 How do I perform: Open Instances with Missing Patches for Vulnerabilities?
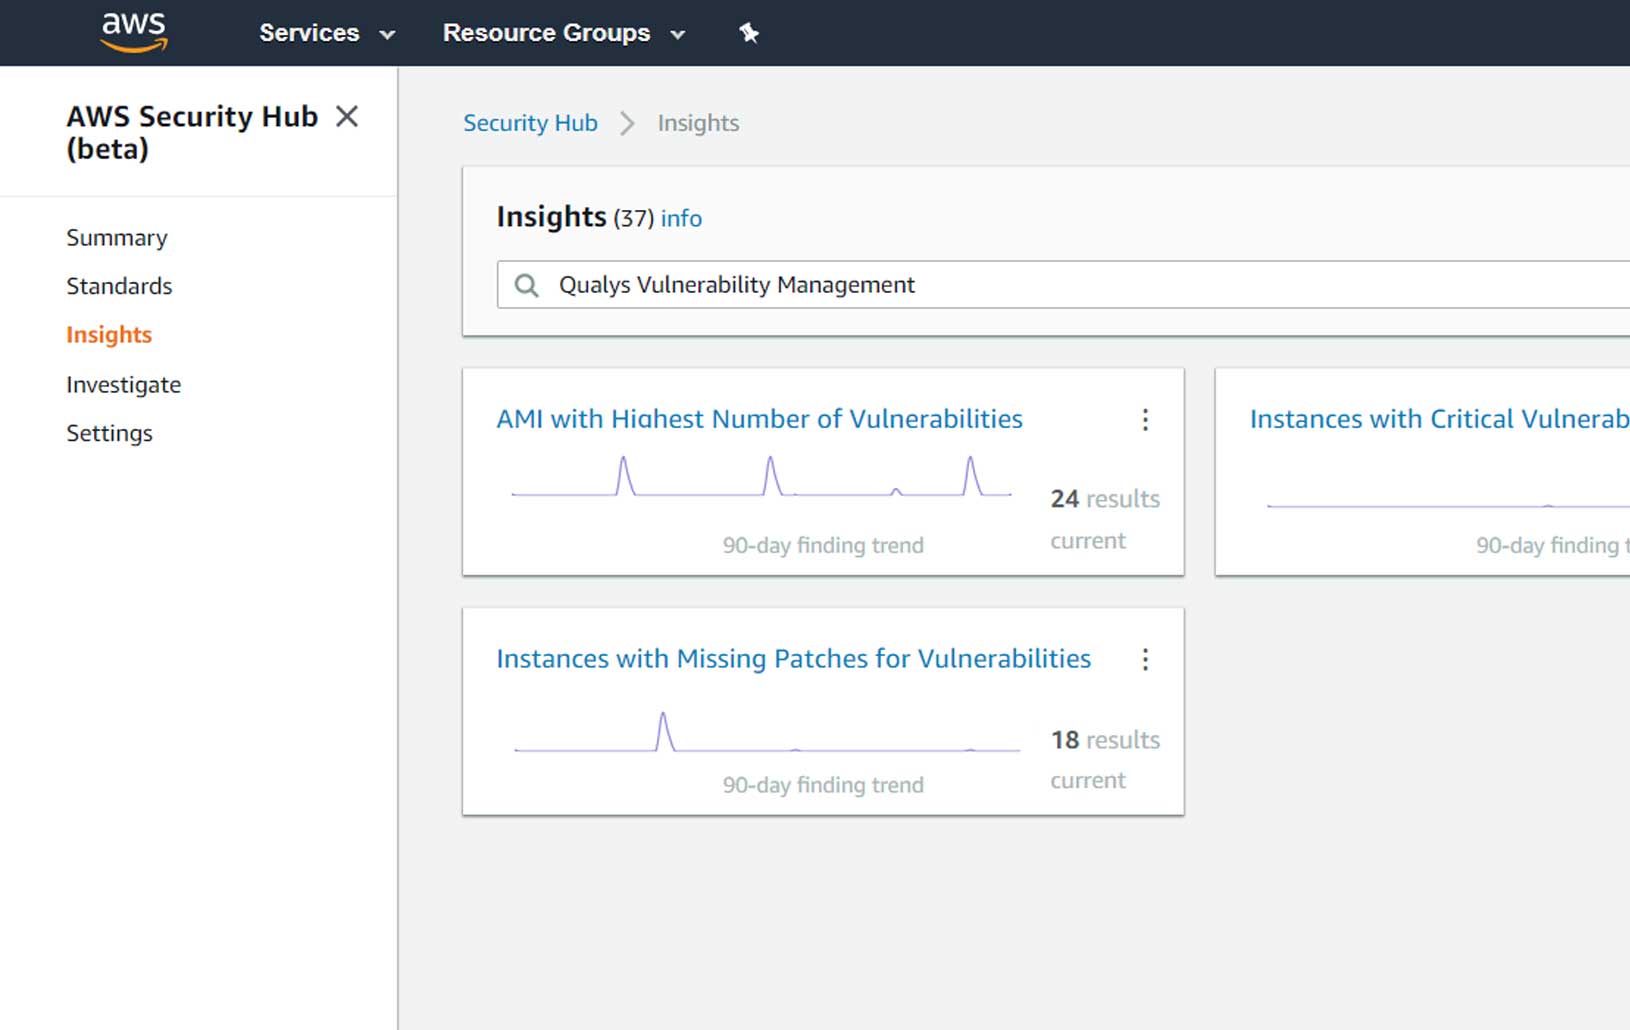click(x=793, y=658)
